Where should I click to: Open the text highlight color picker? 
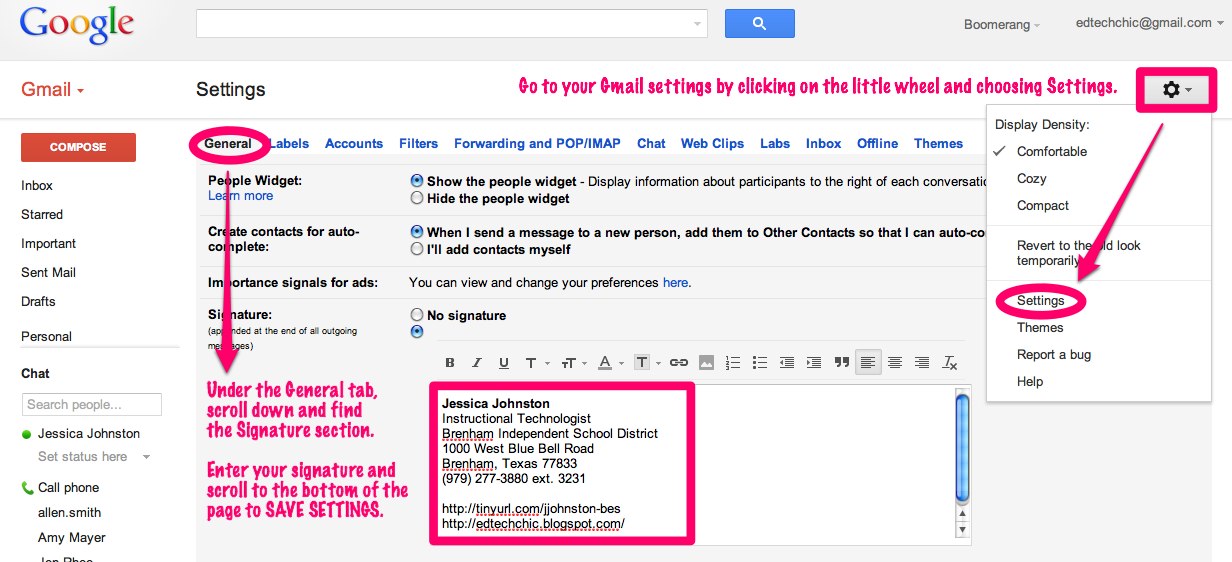[645, 363]
